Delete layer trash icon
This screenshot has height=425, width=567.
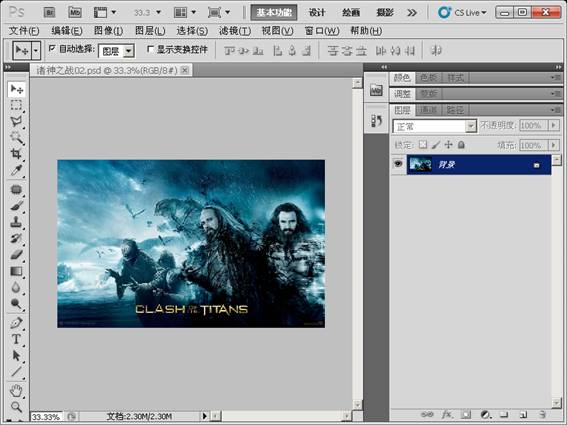click(542, 415)
